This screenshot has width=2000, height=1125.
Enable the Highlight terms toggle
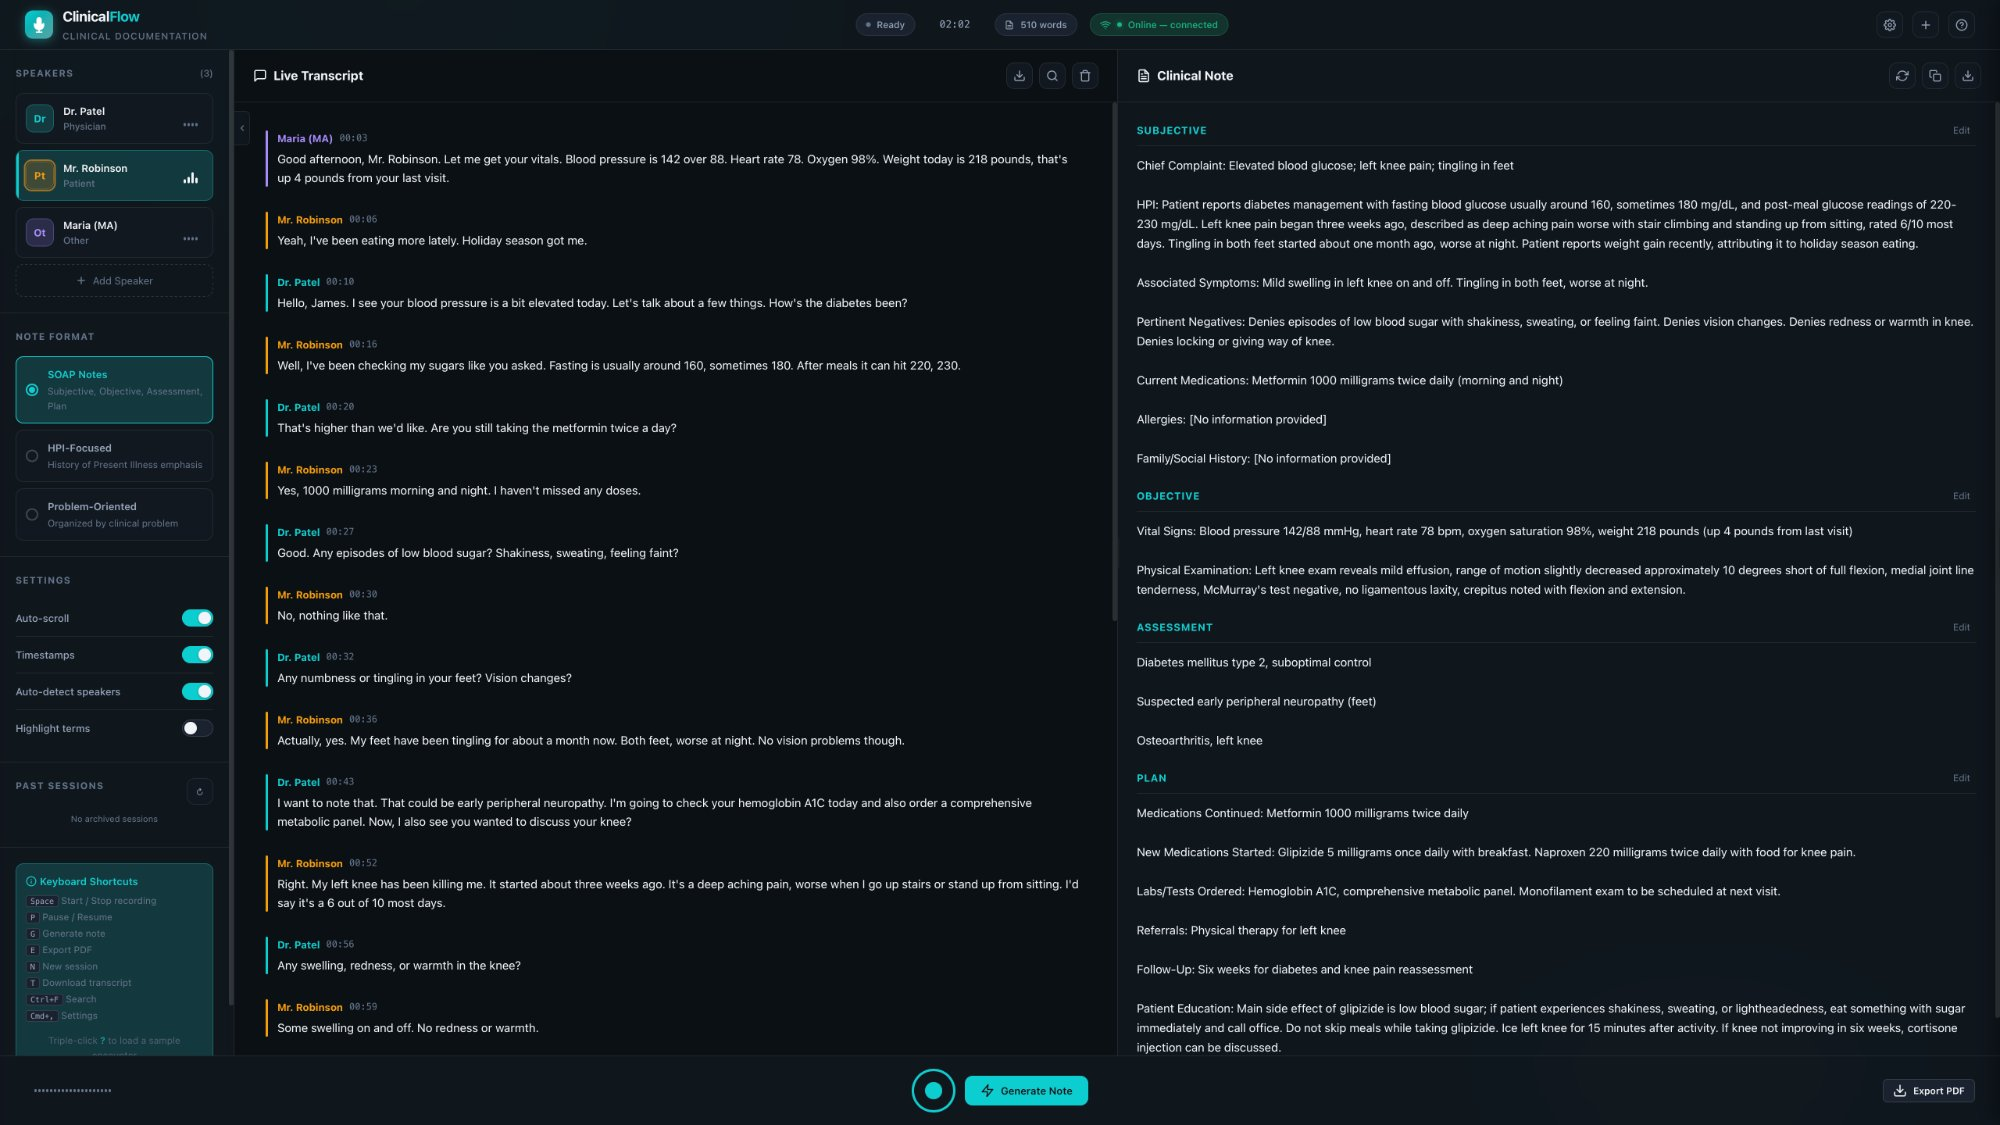(197, 728)
